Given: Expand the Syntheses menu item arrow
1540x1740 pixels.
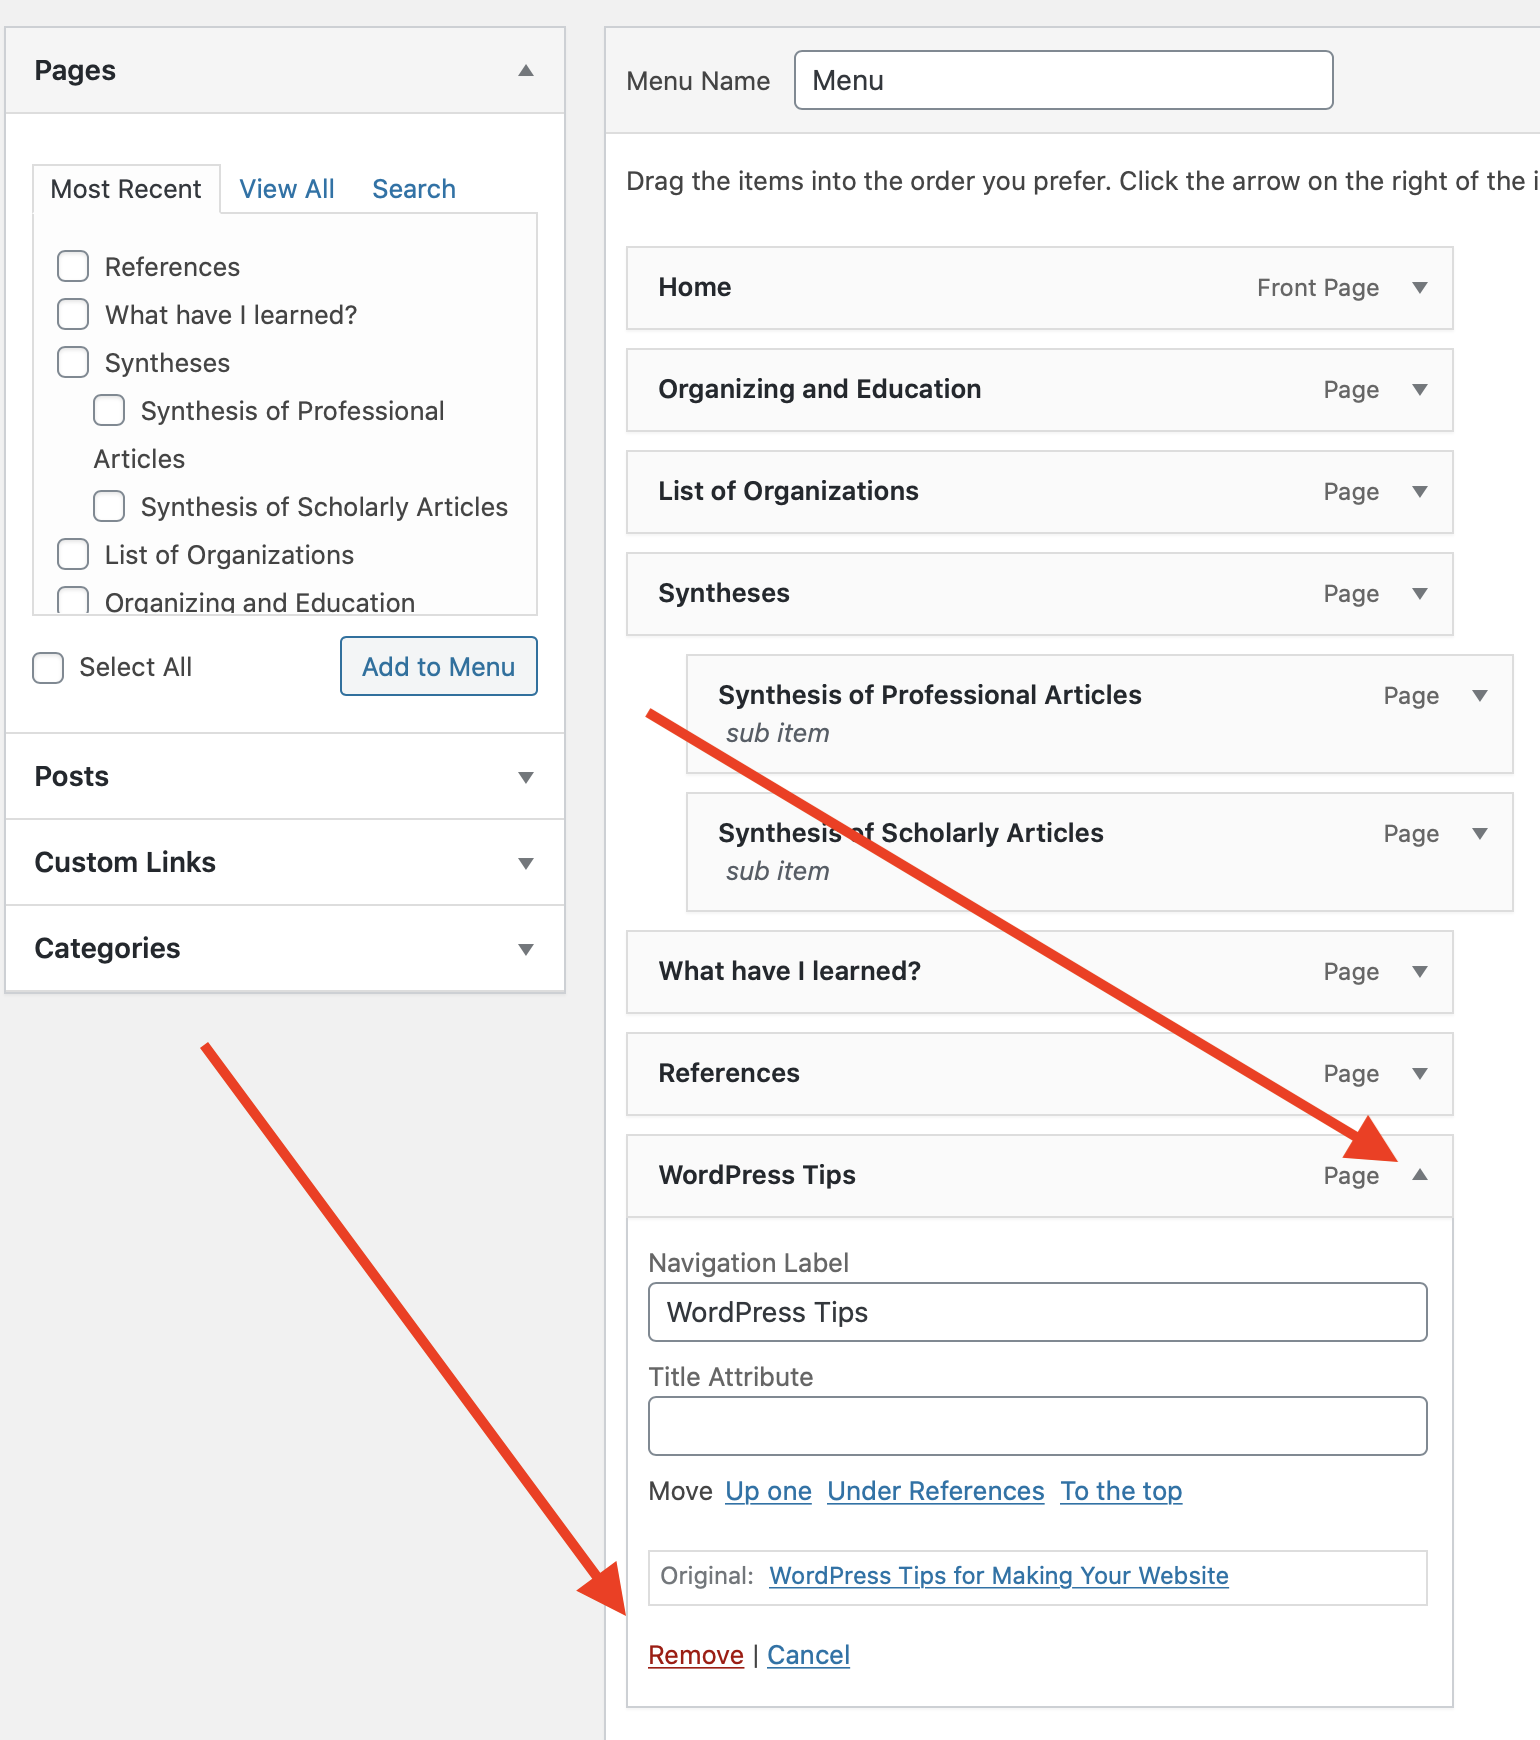Looking at the screenshot, I should tap(1419, 594).
